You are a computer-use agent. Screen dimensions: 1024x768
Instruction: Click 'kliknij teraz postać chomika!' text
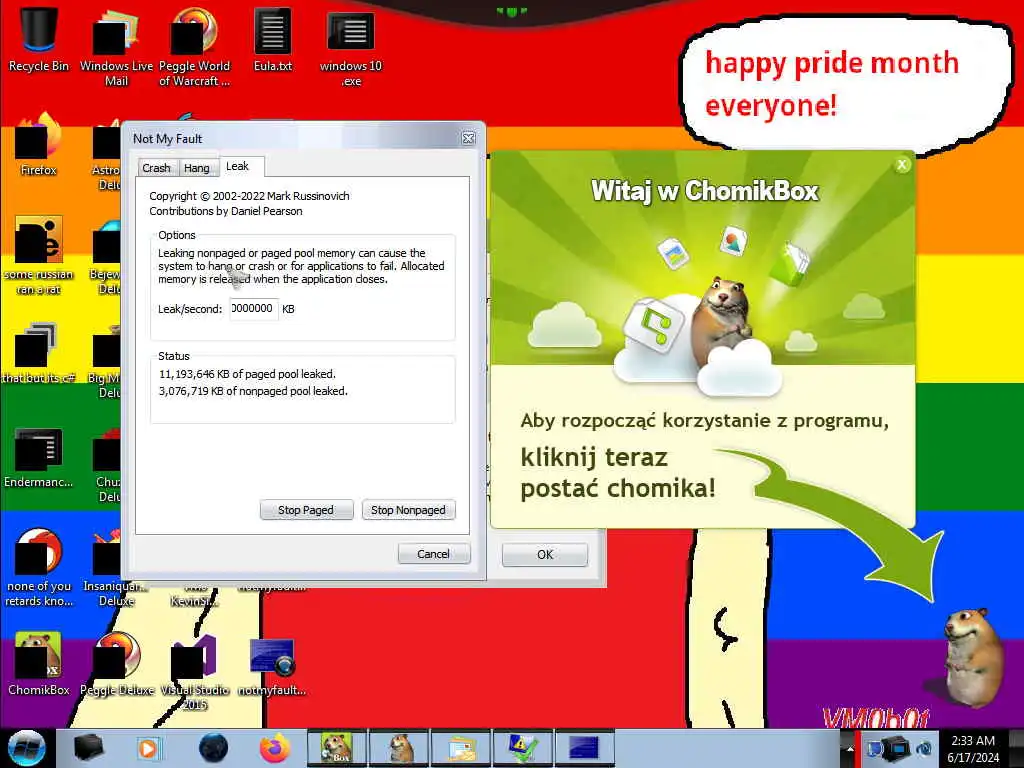[x=618, y=472]
